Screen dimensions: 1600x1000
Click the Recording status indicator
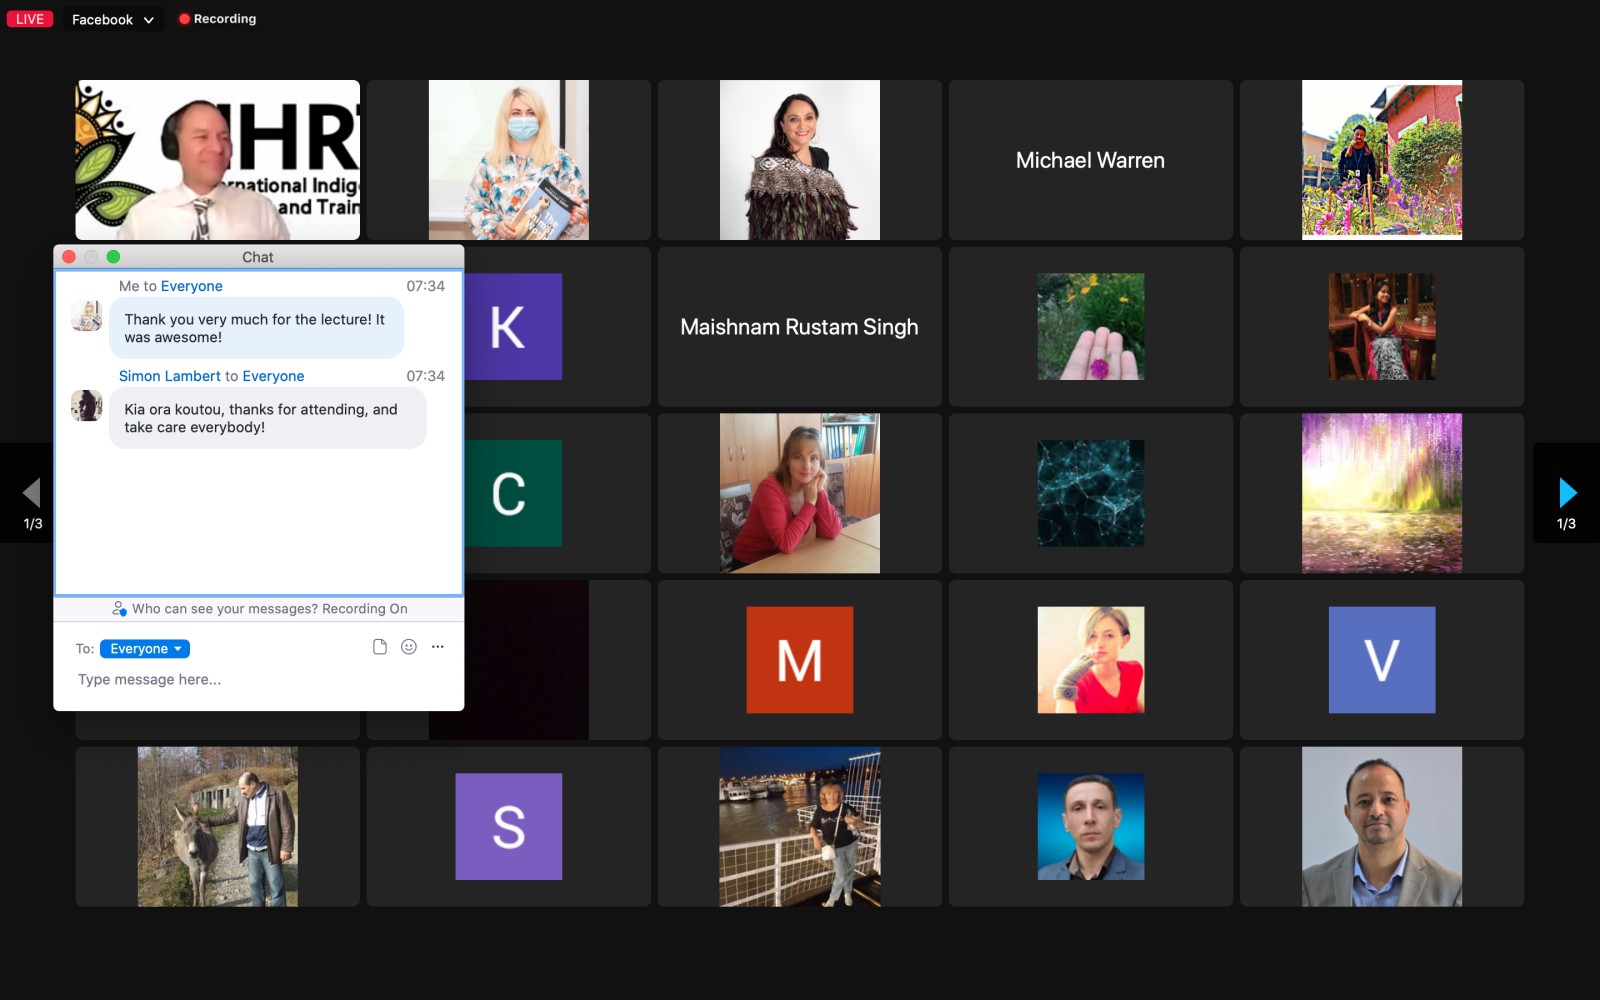click(217, 19)
